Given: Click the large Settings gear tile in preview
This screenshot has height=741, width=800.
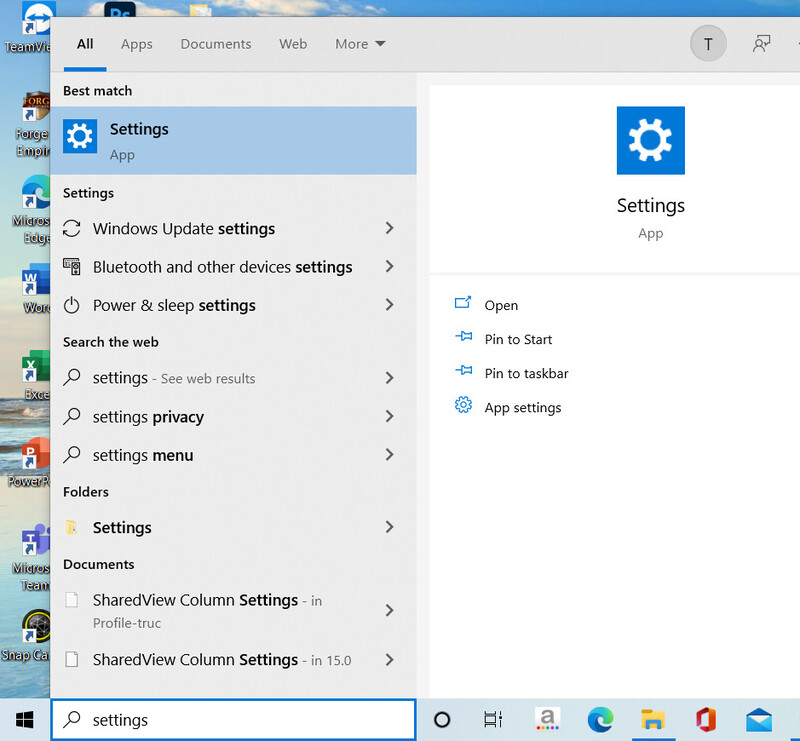Looking at the screenshot, I should pyautogui.click(x=651, y=140).
